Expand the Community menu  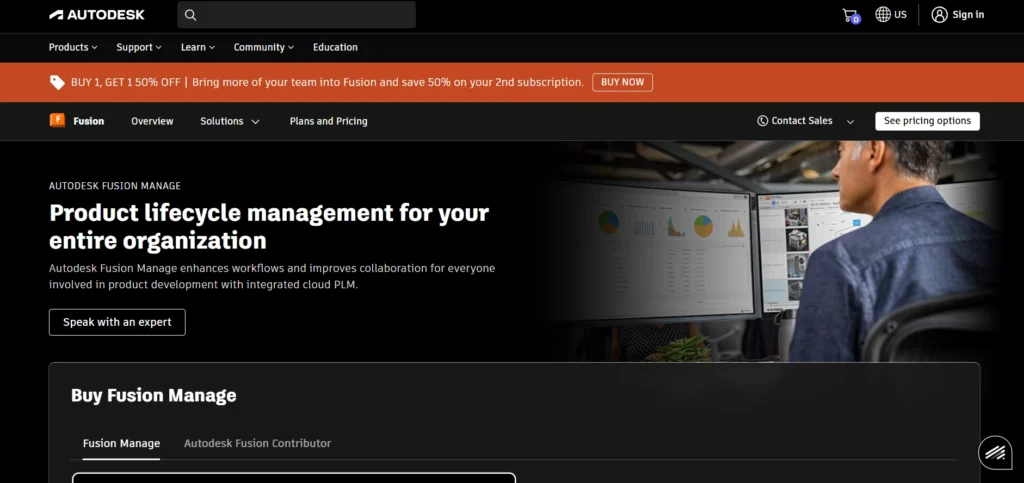(x=264, y=47)
